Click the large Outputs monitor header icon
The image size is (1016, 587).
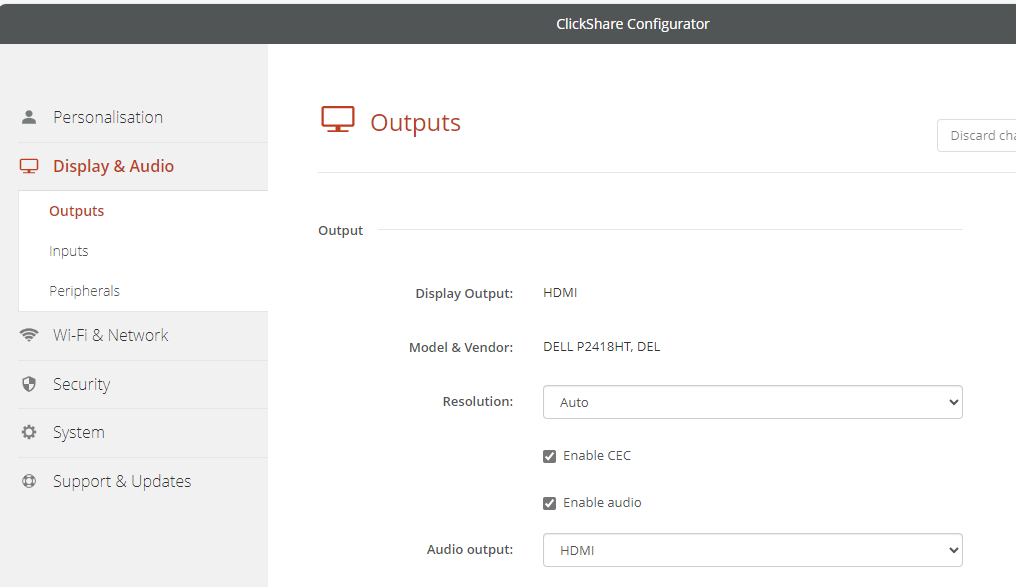(x=338, y=120)
